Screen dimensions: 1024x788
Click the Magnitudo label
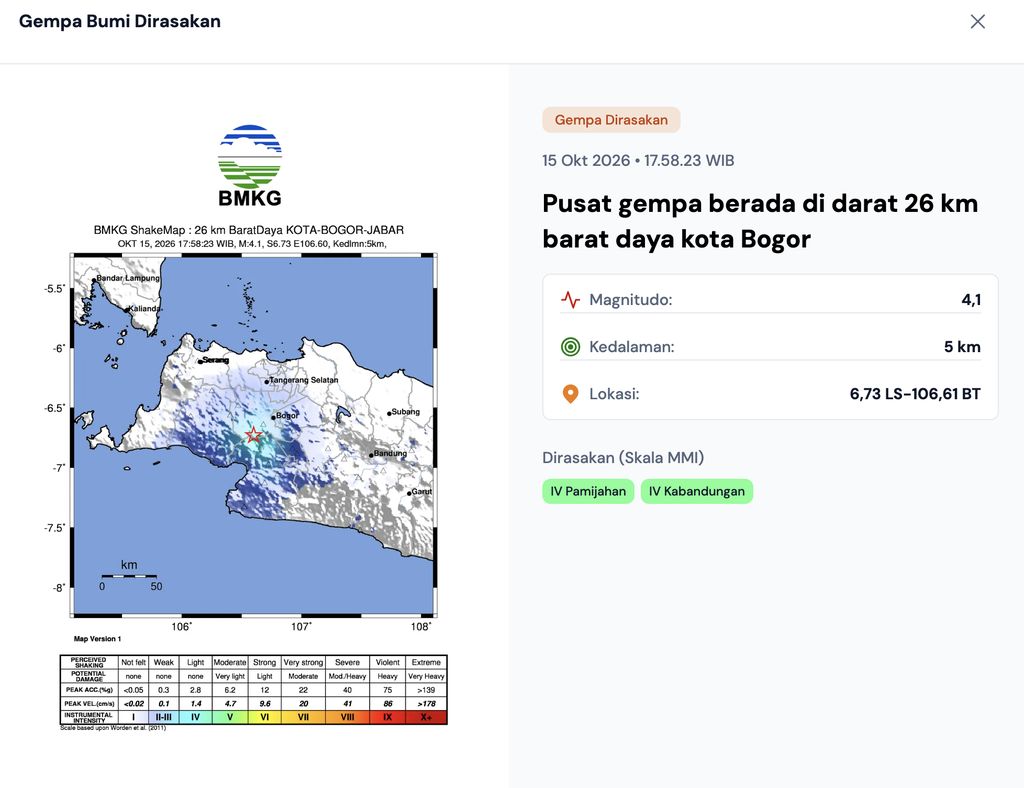tap(630, 300)
